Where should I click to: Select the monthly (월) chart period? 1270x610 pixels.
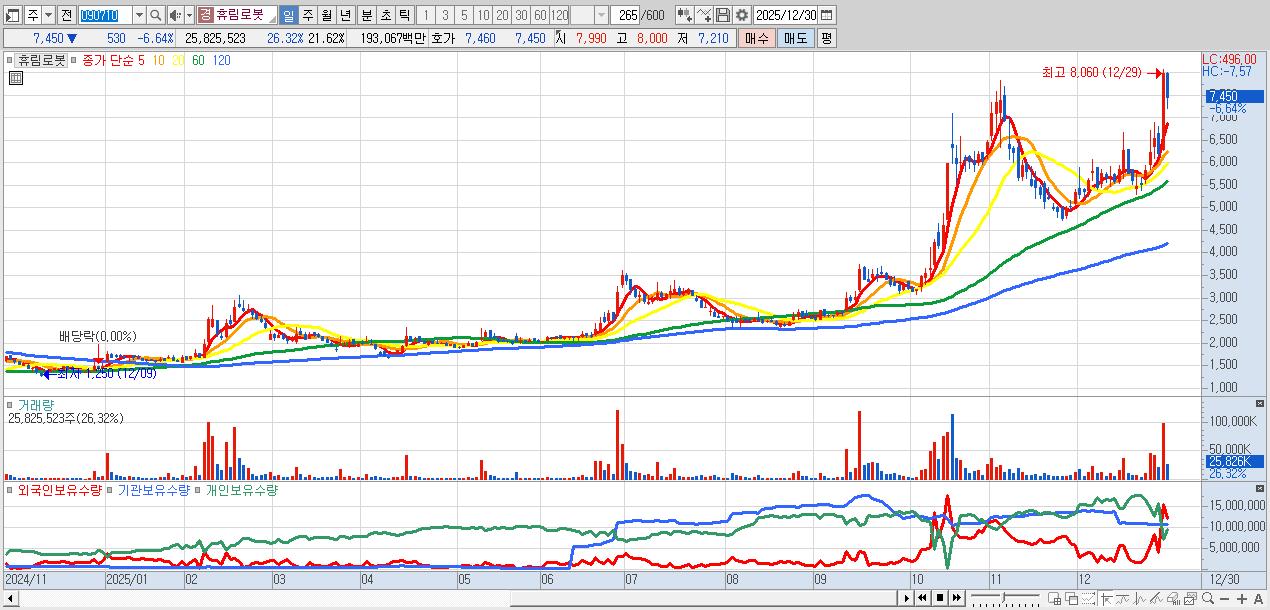(327, 15)
